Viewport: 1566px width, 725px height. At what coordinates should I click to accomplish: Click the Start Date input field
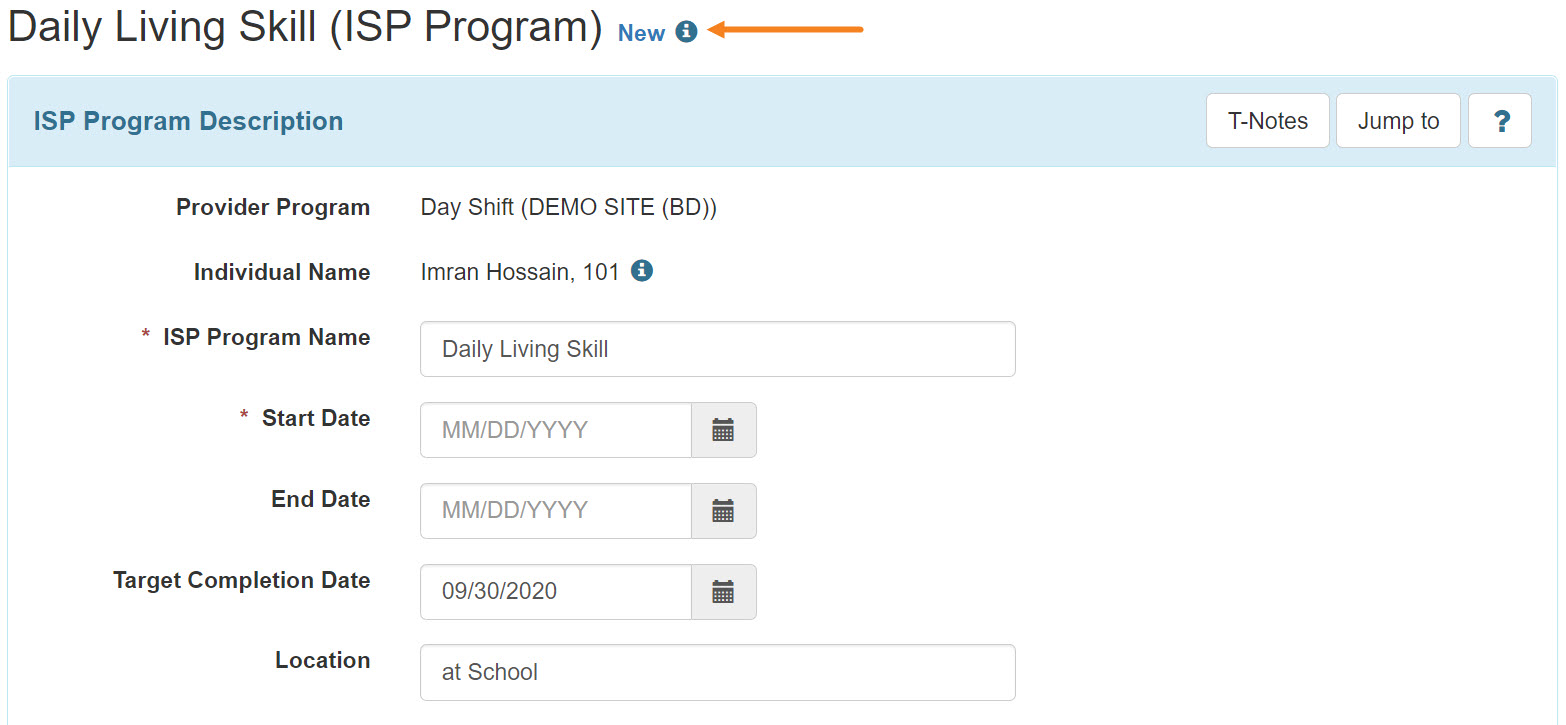555,430
